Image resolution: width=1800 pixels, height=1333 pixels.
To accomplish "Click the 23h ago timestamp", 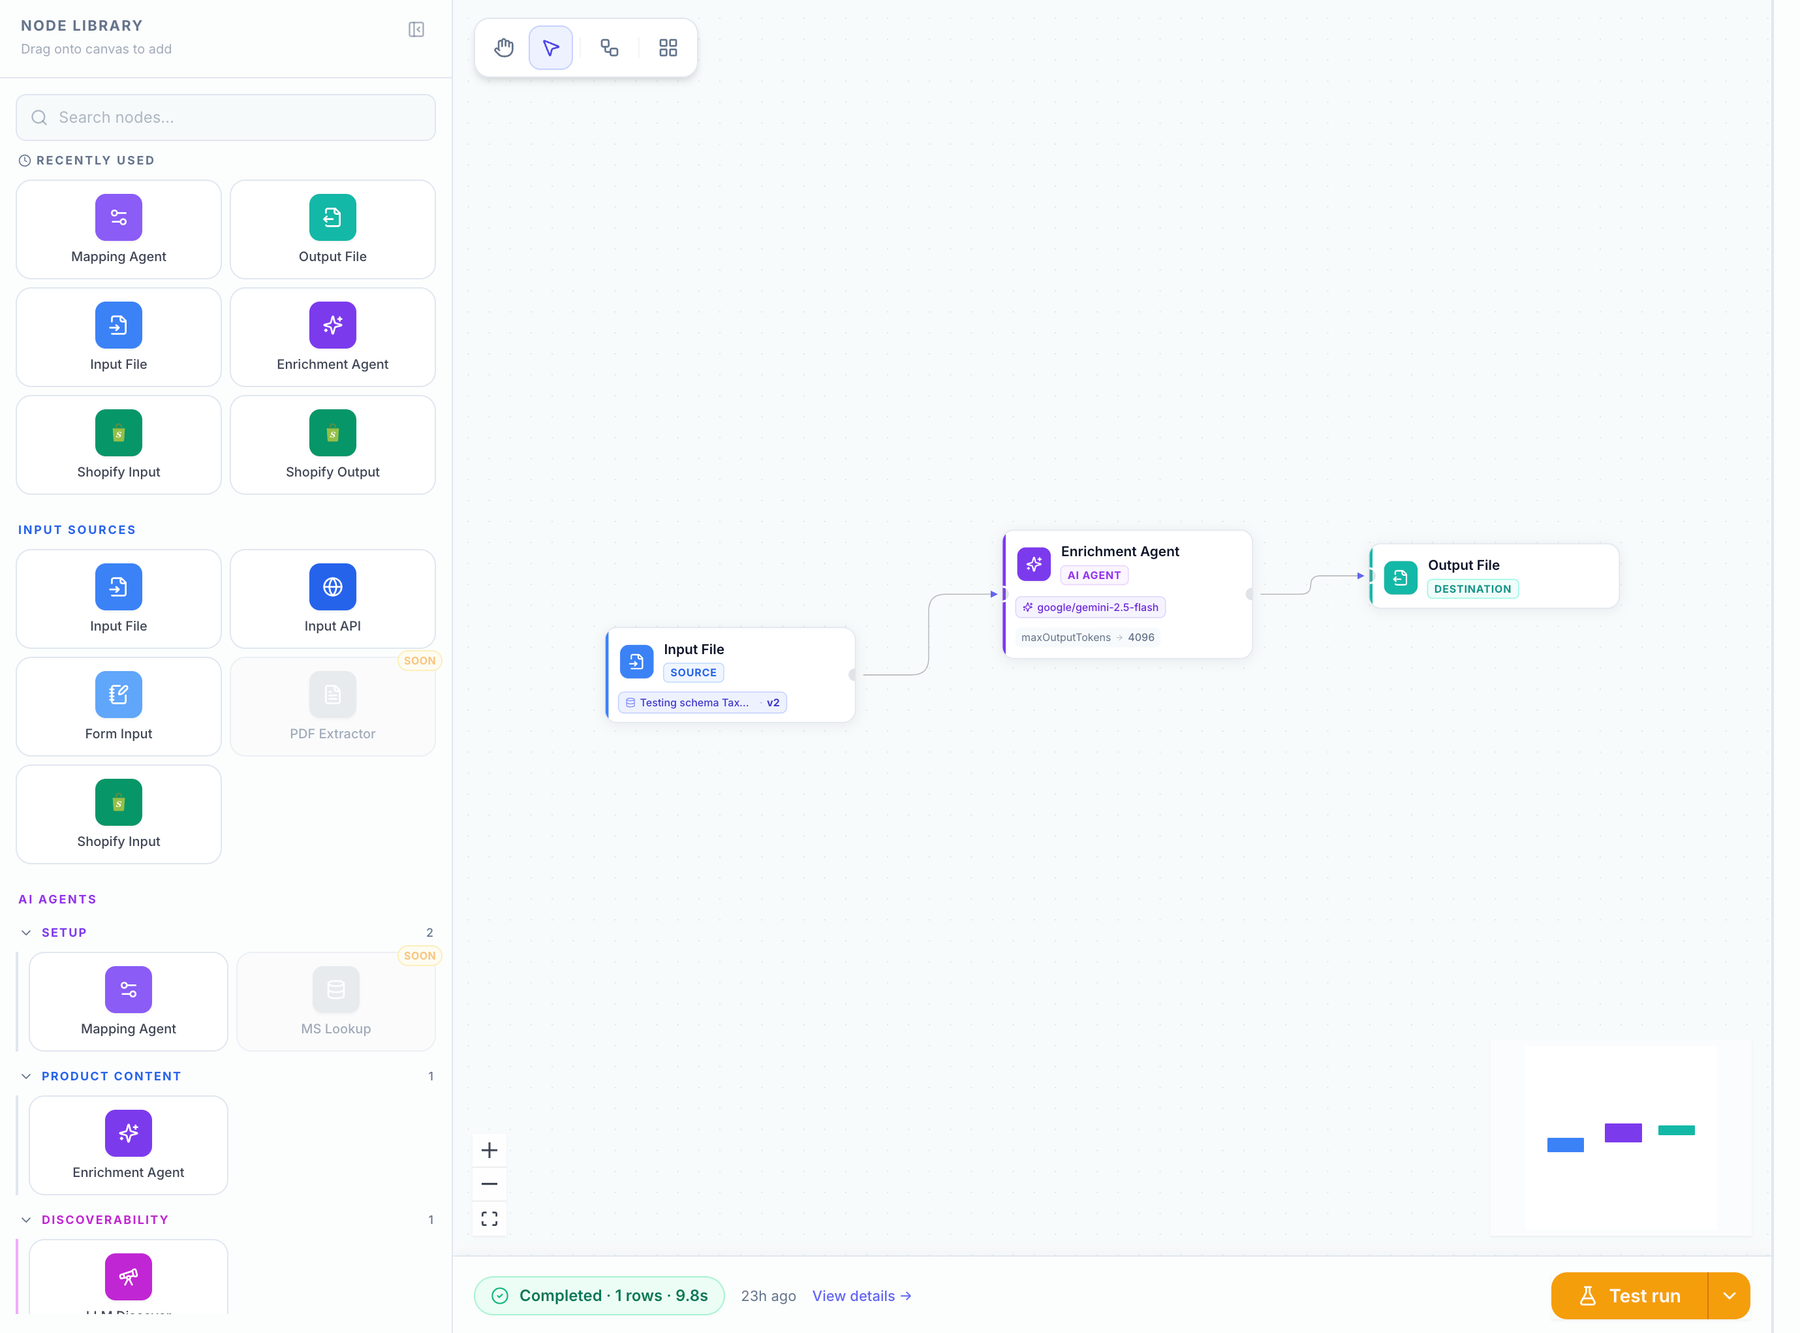I will [768, 1296].
